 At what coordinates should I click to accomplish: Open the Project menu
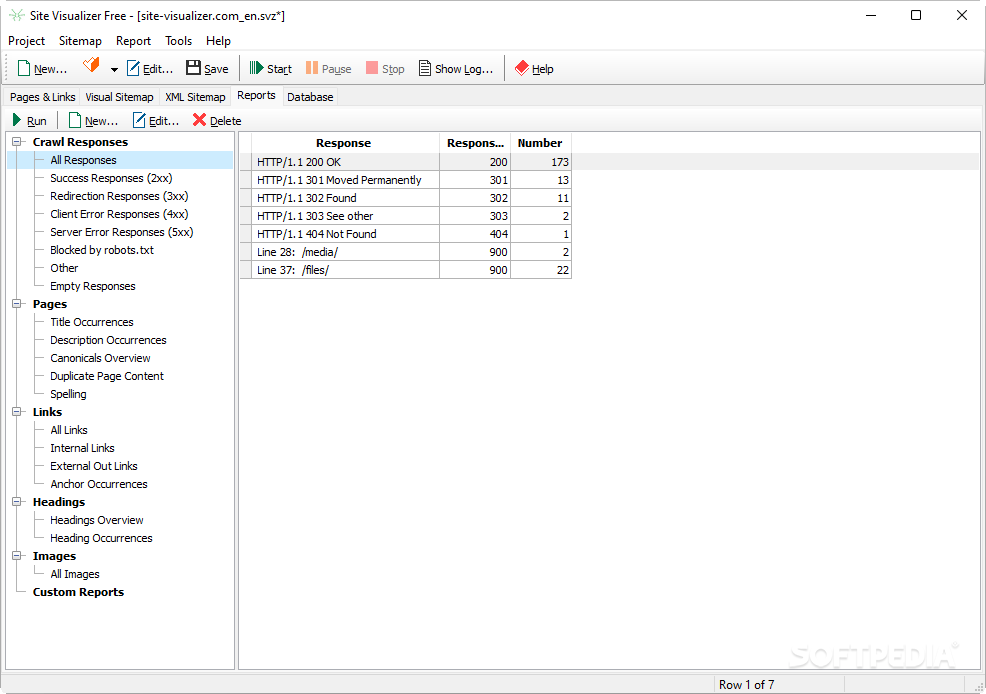coord(26,41)
